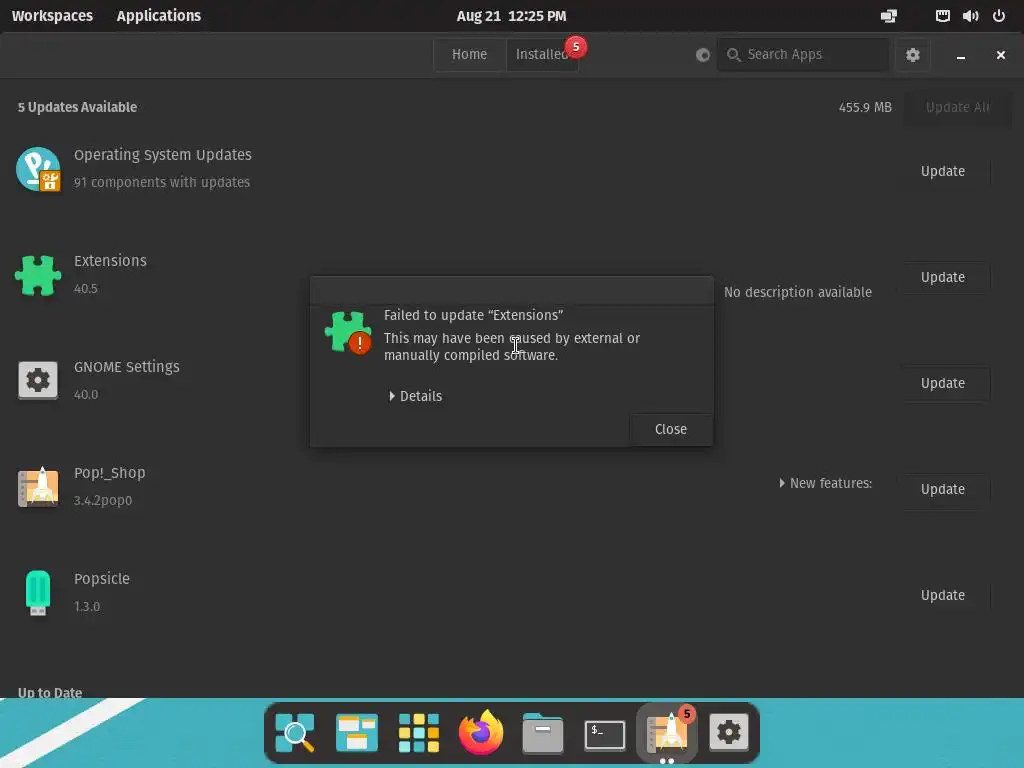Expand the New features disclosure for Pop!_Shop

pyautogui.click(x=825, y=483)
